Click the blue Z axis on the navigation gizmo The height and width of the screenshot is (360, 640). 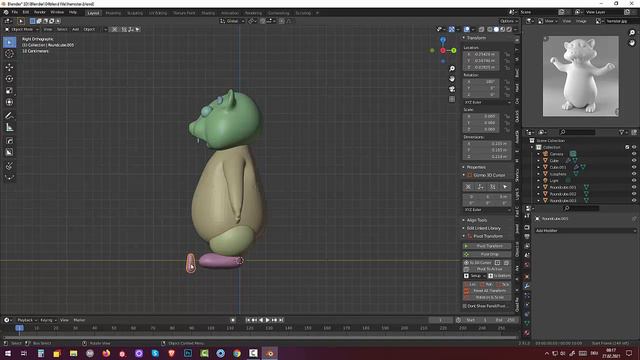tap(443, 40)
